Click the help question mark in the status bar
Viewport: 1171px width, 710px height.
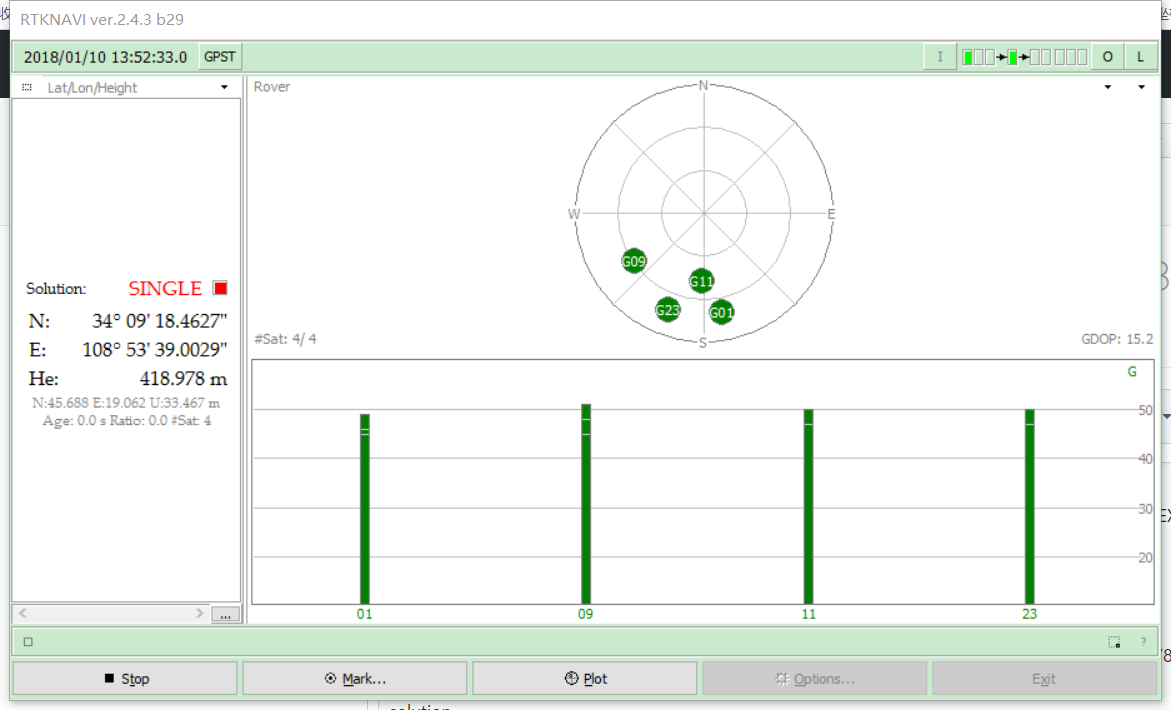click(1144, 641)
